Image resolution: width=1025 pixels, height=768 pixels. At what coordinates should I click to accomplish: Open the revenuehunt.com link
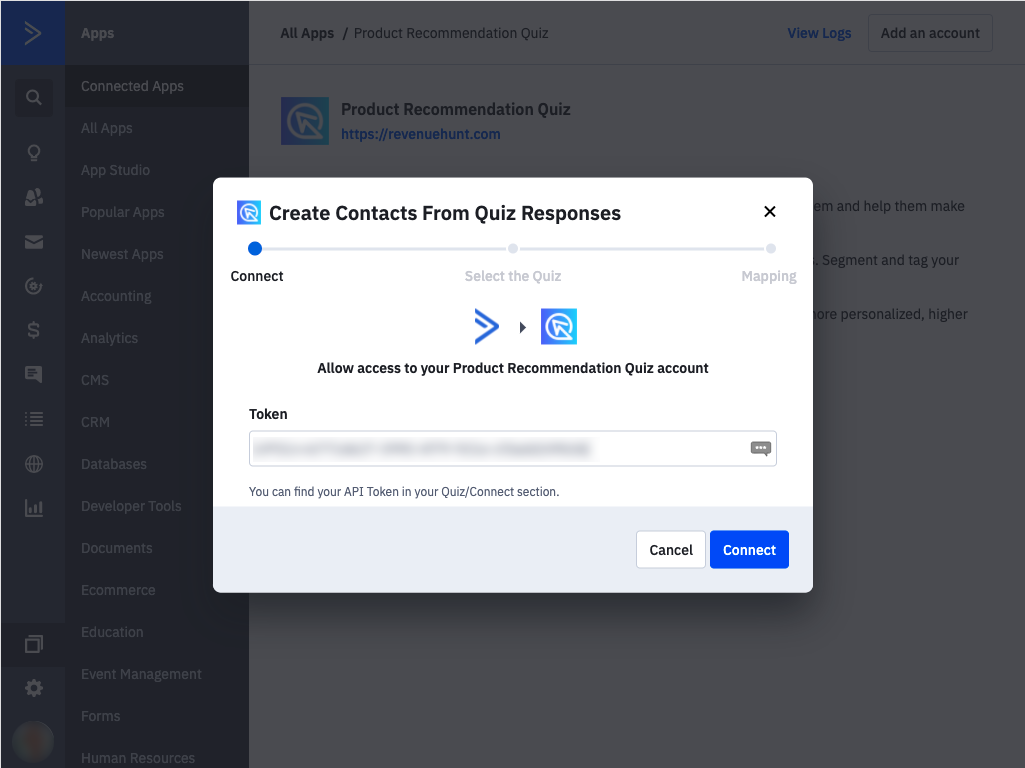coord(420,135)
